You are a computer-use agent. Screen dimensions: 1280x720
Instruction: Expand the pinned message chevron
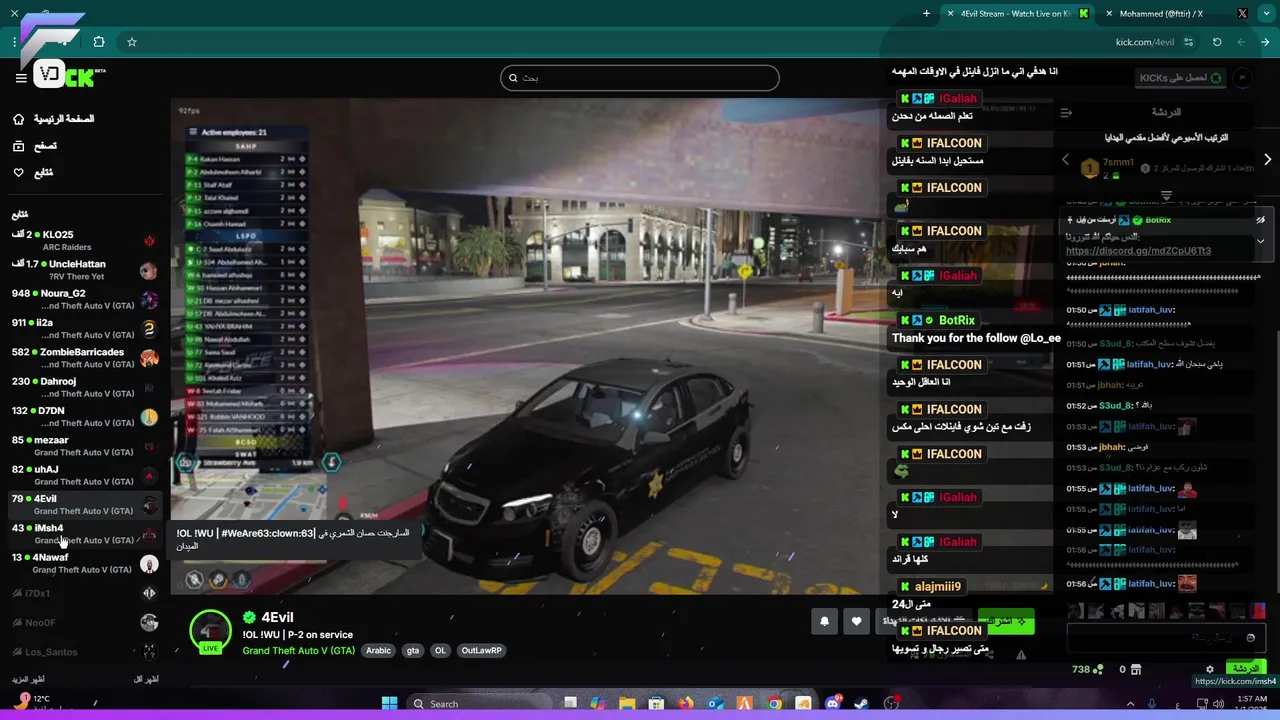point(1260,241)
